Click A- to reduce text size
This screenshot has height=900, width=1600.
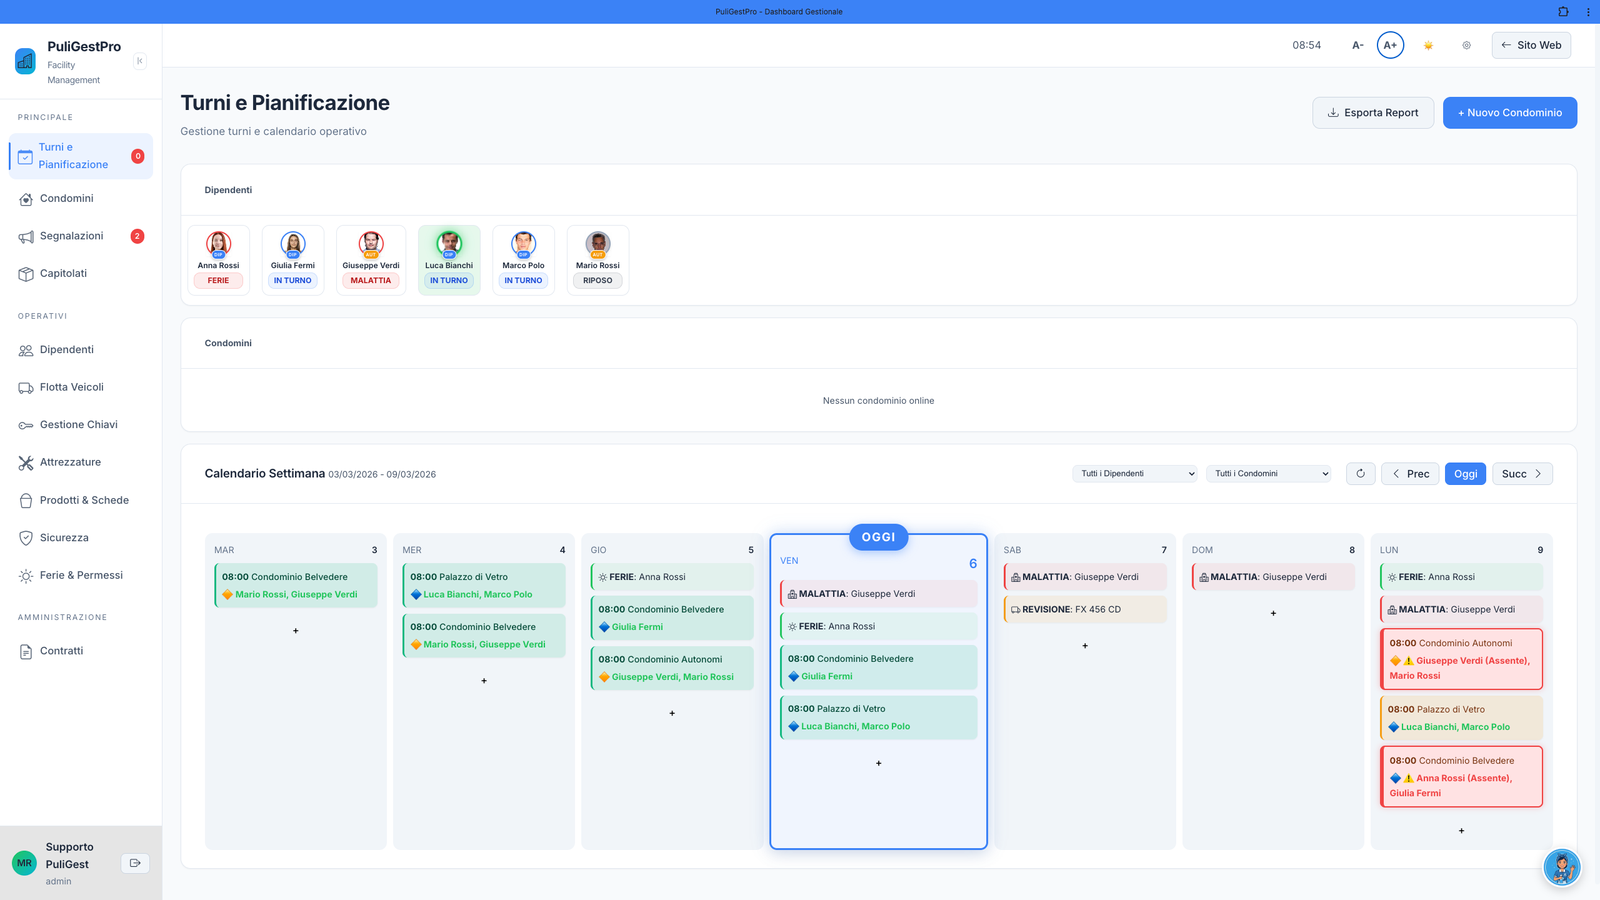click(1357, 45)
